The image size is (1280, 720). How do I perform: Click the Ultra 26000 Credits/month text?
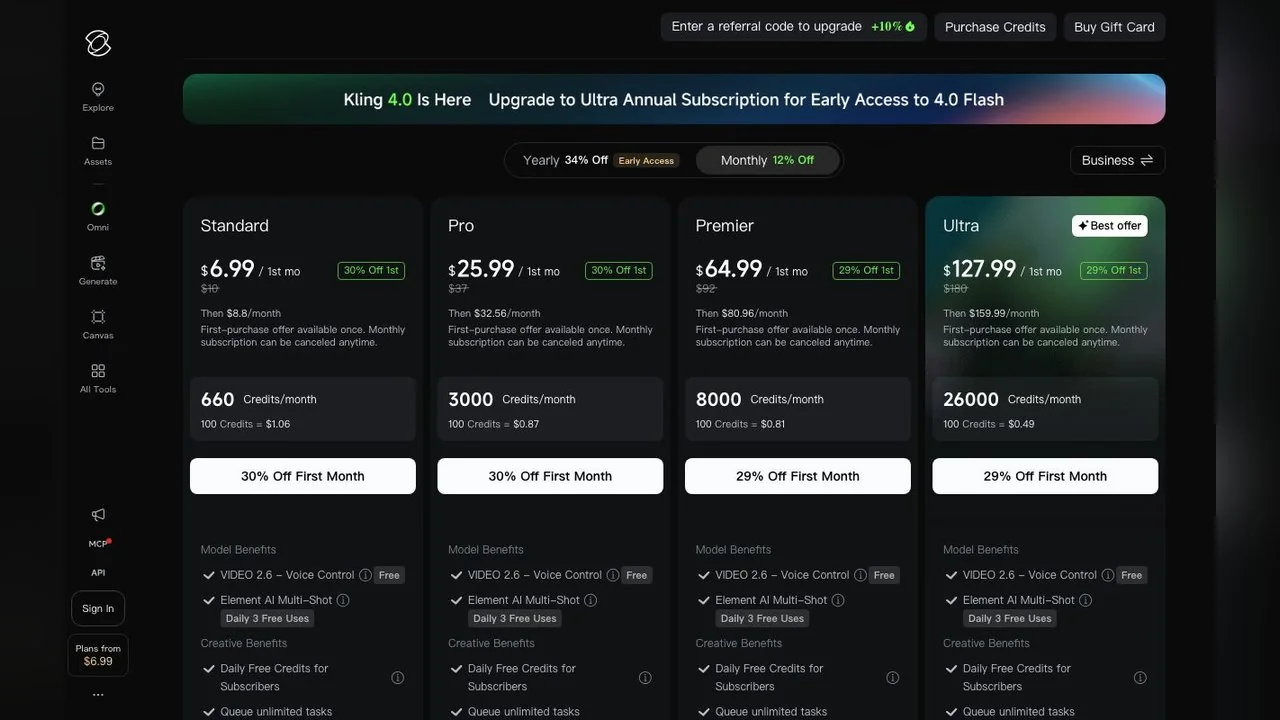pyautogui.click(x=1012, y=399)
